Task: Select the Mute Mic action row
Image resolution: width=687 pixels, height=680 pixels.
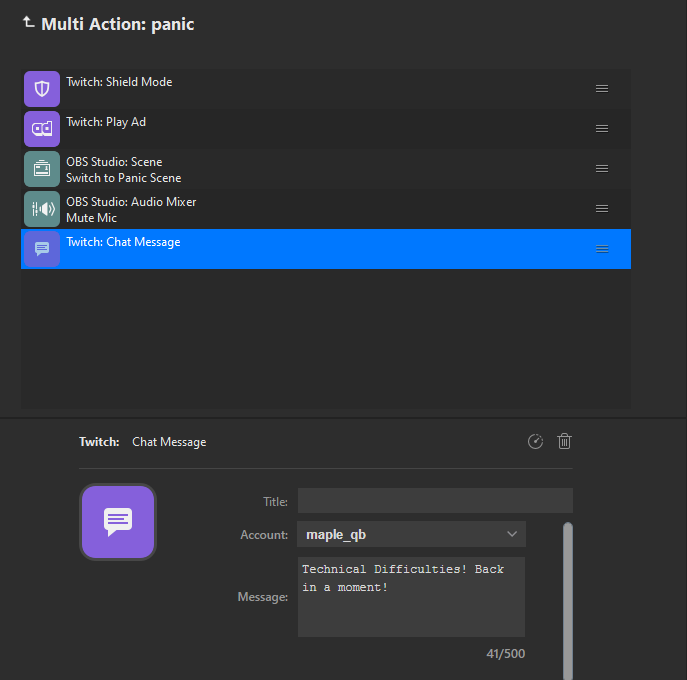Action: pos(326,209)
